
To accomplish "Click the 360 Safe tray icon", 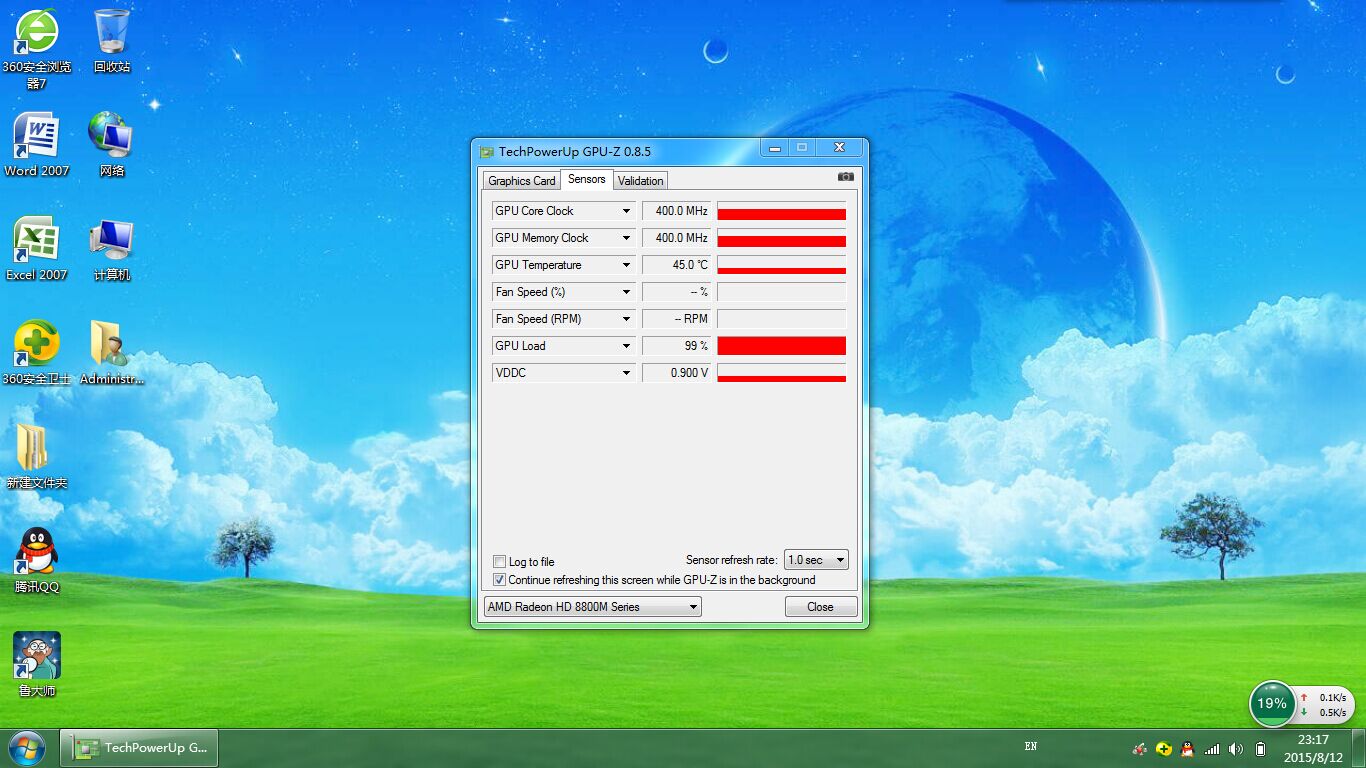I will point(1163,748).
